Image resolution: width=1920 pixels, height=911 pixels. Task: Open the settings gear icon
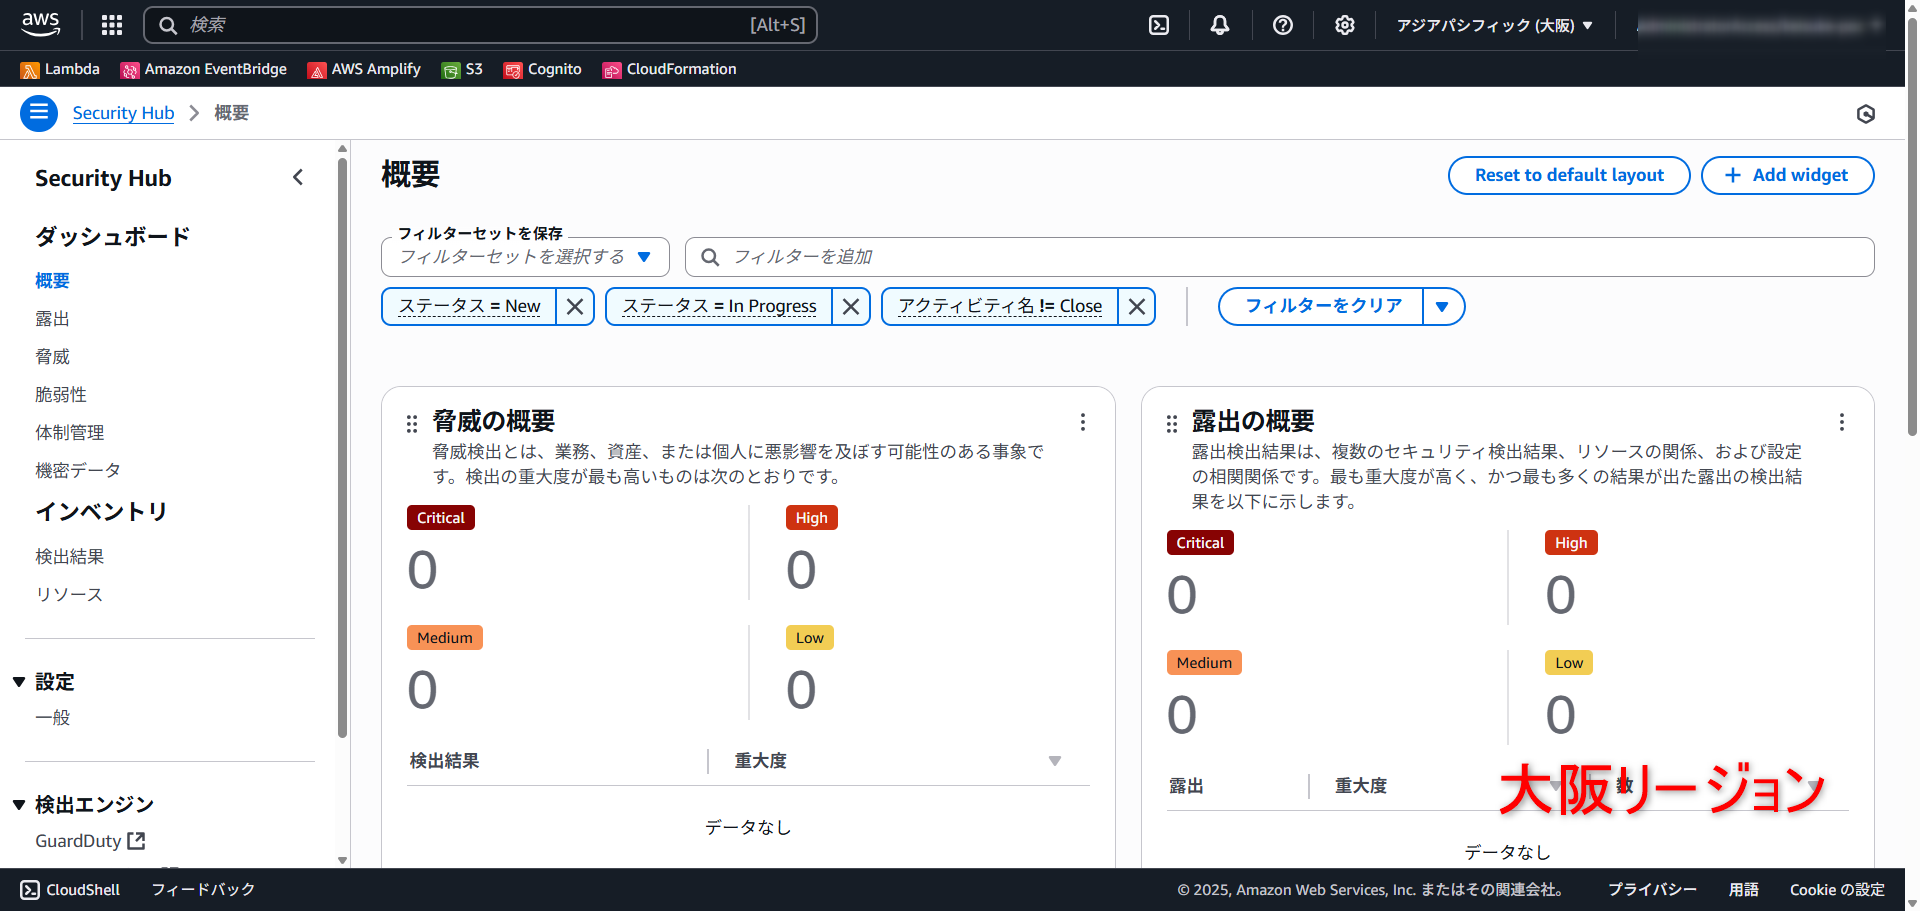tap(1345, 24)
